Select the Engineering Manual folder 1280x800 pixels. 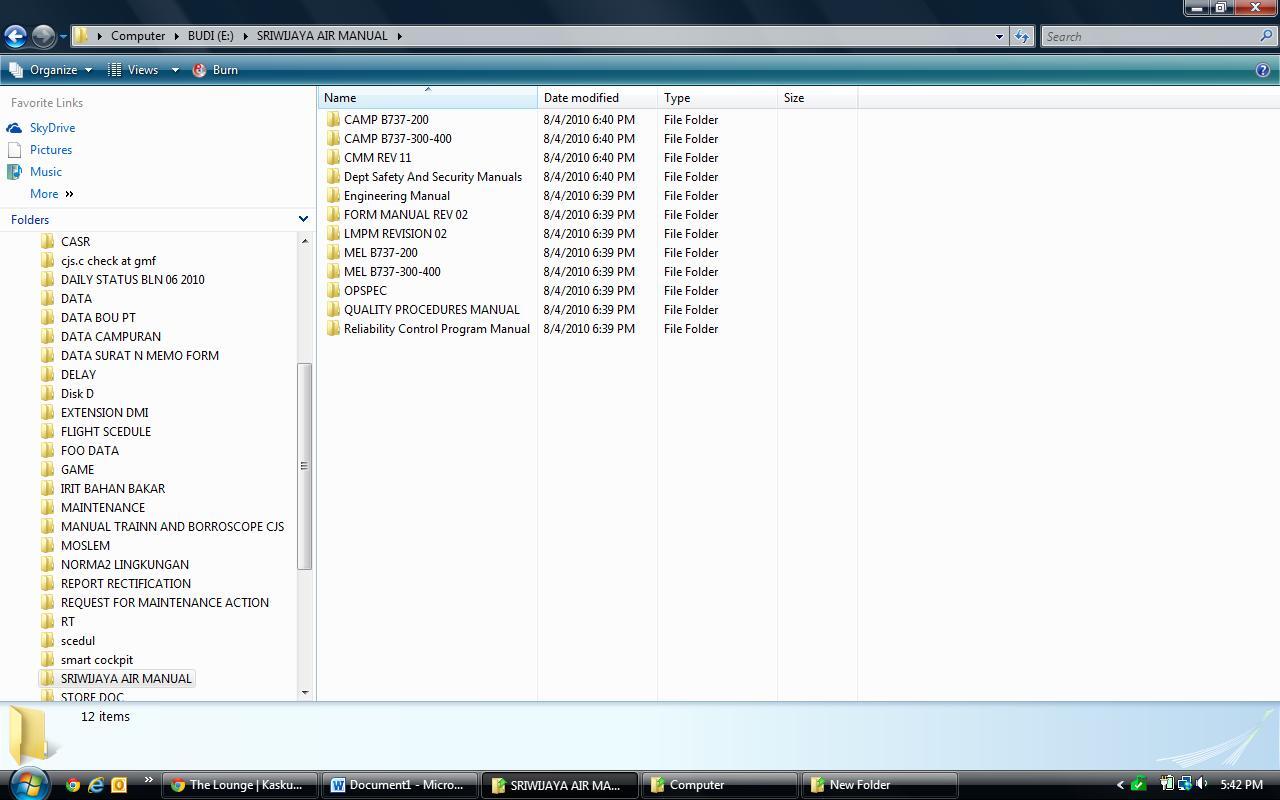pos(396,196)
